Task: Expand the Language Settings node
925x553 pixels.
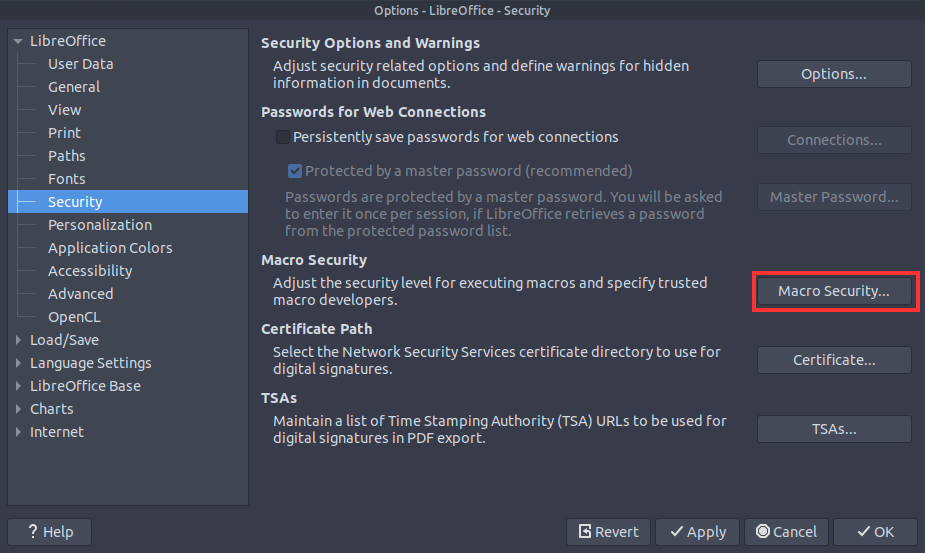Action: click(x=18, y=363)
